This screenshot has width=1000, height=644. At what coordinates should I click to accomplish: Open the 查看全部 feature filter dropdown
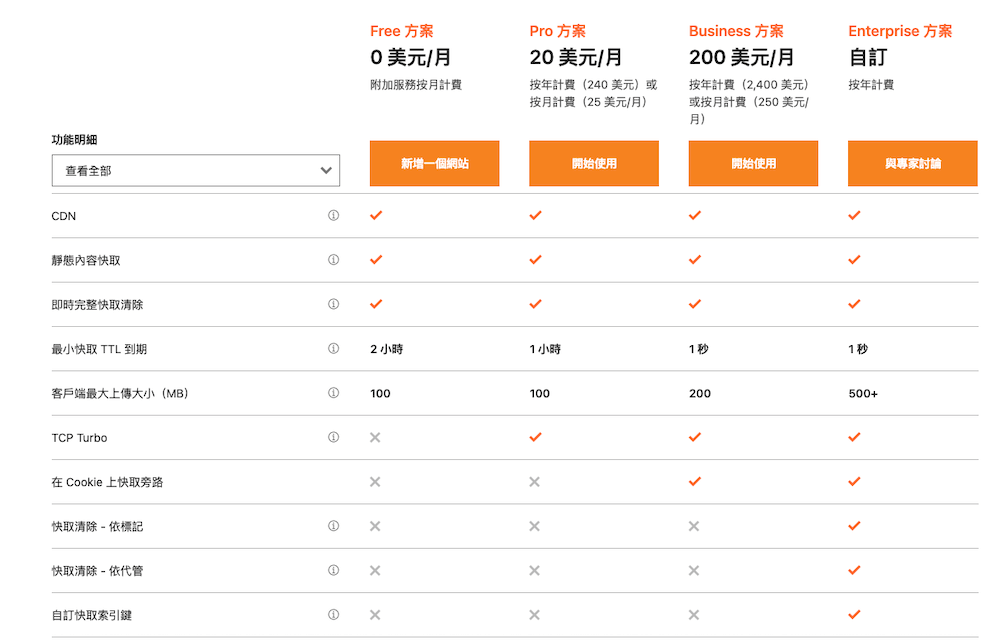point(196,170)
